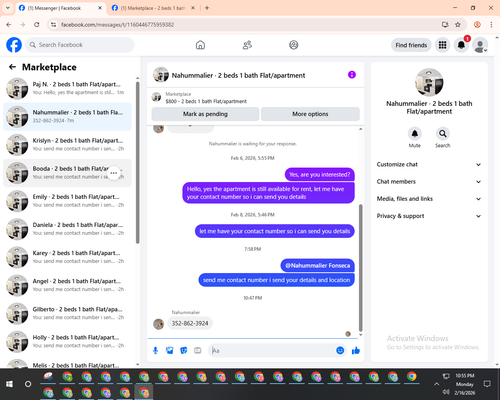This screenshot has width=500, height=400.
Task: Open the tab search dropdown arrow
Action: pyautogui.click(x=8, y=8)
